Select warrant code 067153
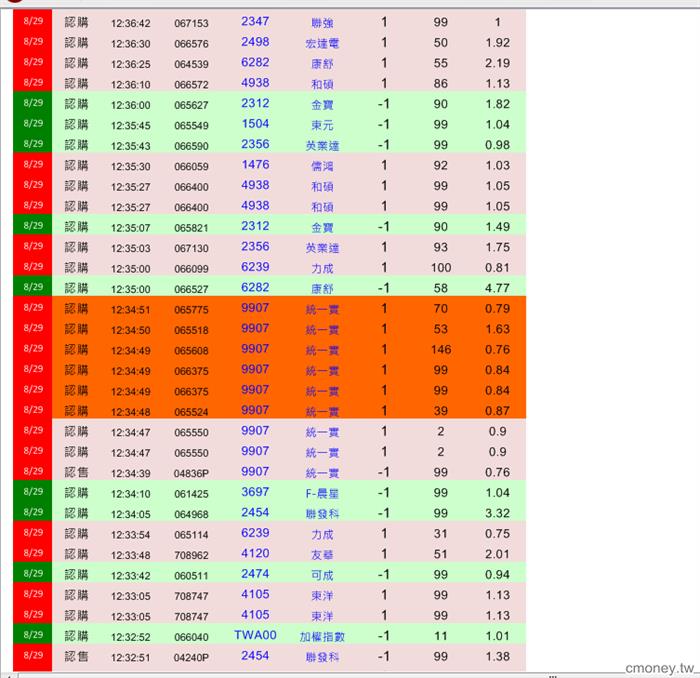 191,23
